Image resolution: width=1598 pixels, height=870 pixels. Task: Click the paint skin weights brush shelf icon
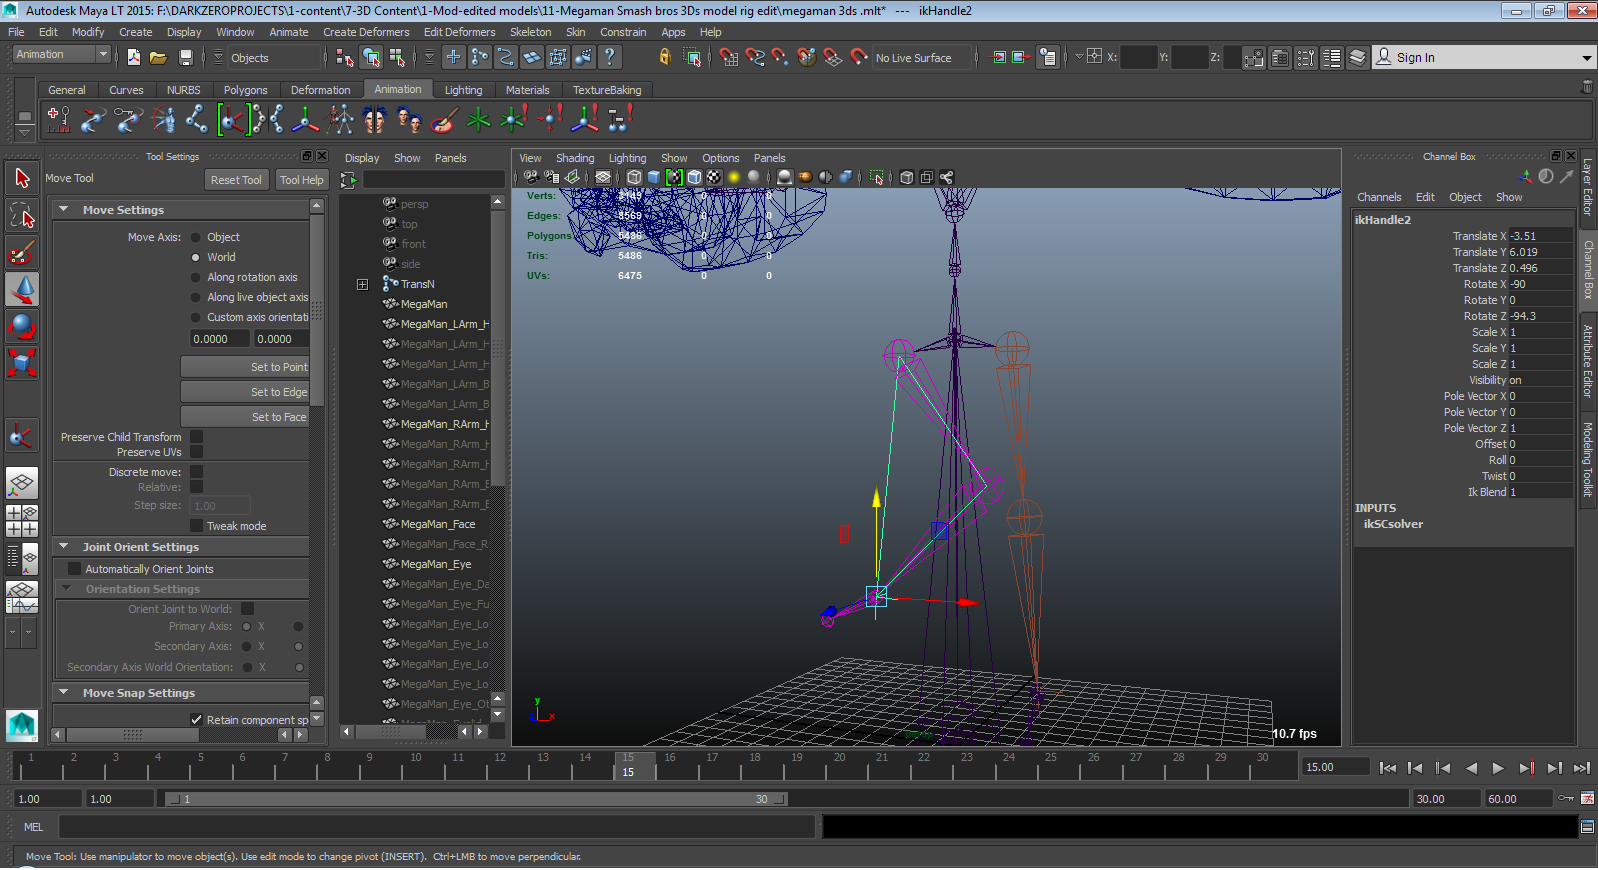tap(444, 120)
